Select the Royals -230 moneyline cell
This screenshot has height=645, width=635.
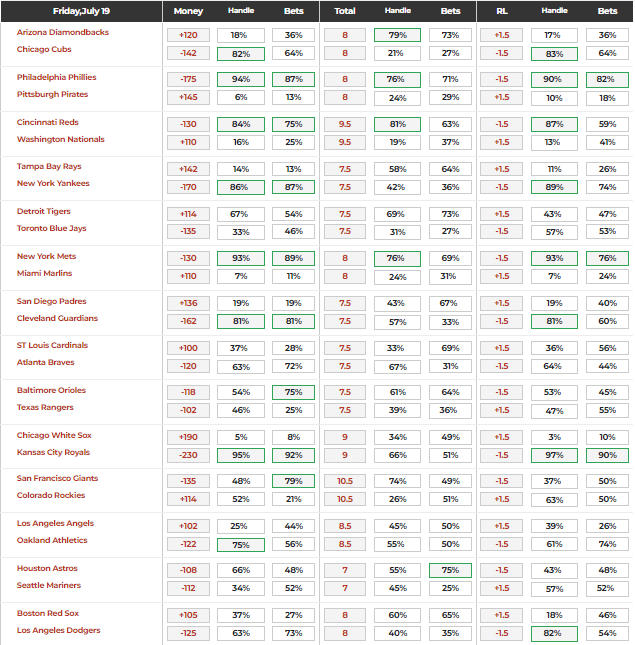tap(188, 455)
